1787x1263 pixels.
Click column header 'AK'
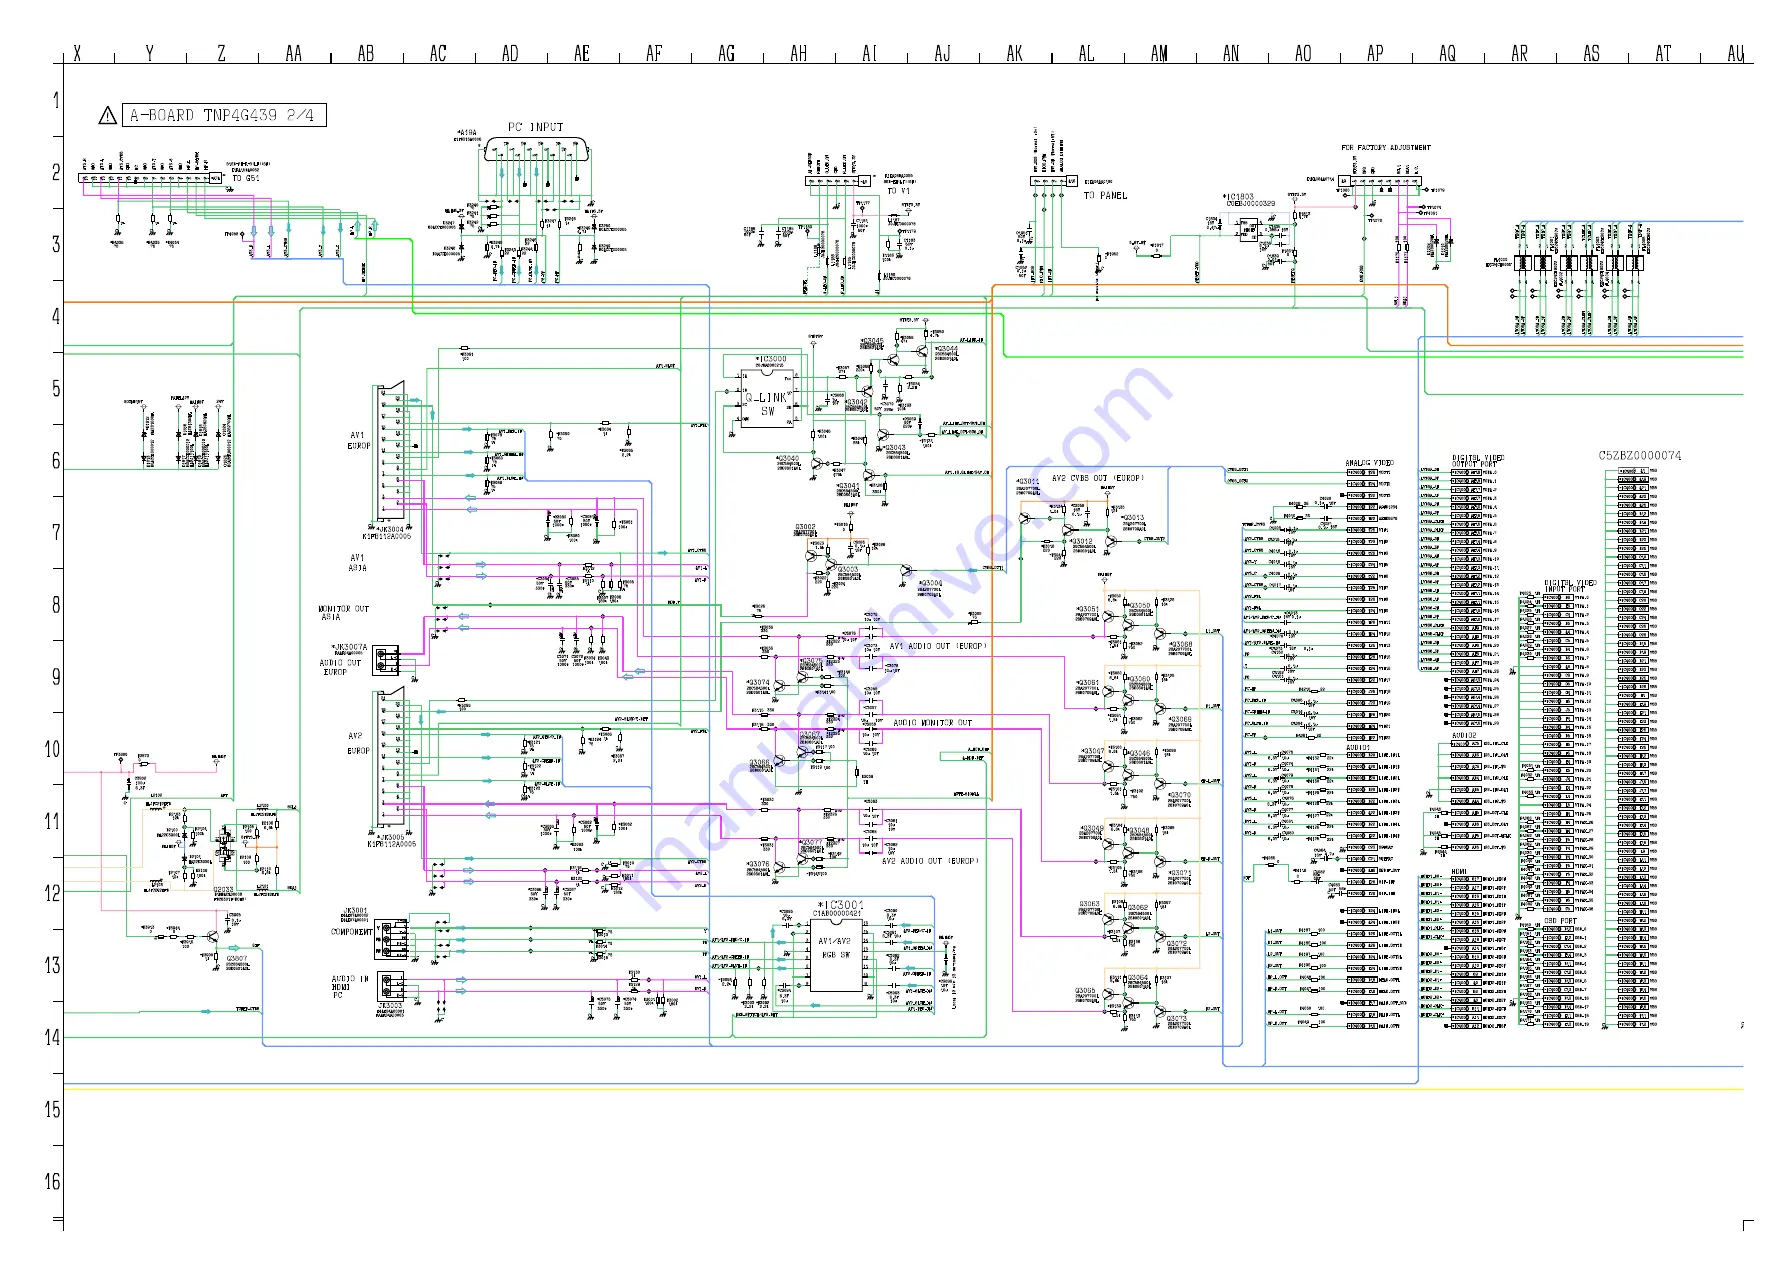pyautogui.click(x=1014, y=53)
